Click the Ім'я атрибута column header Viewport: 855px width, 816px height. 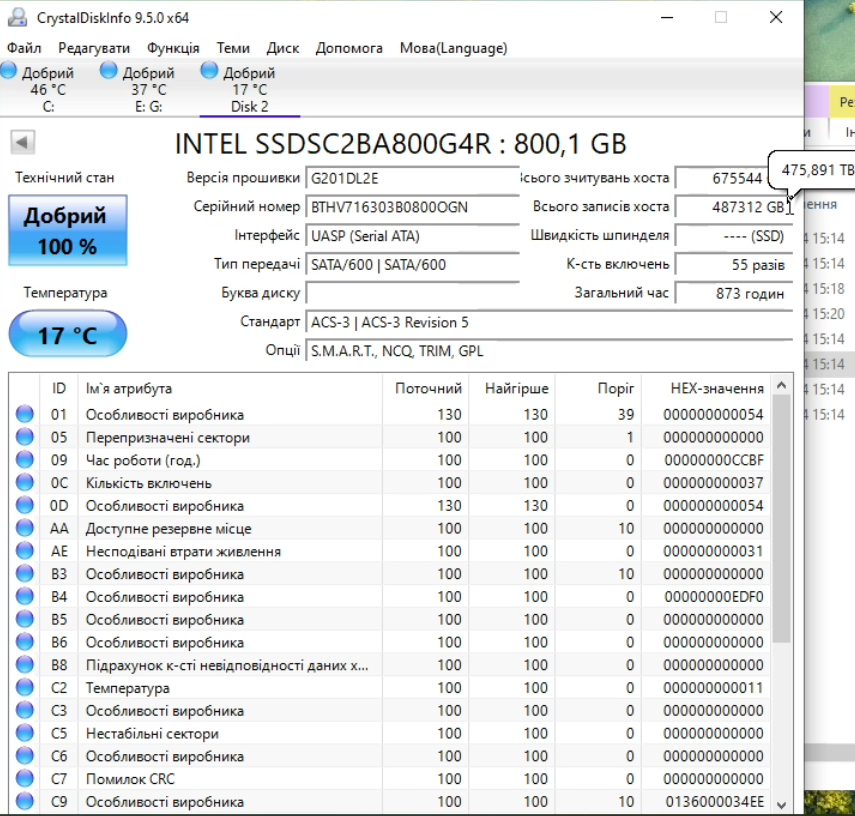[230, 388]
